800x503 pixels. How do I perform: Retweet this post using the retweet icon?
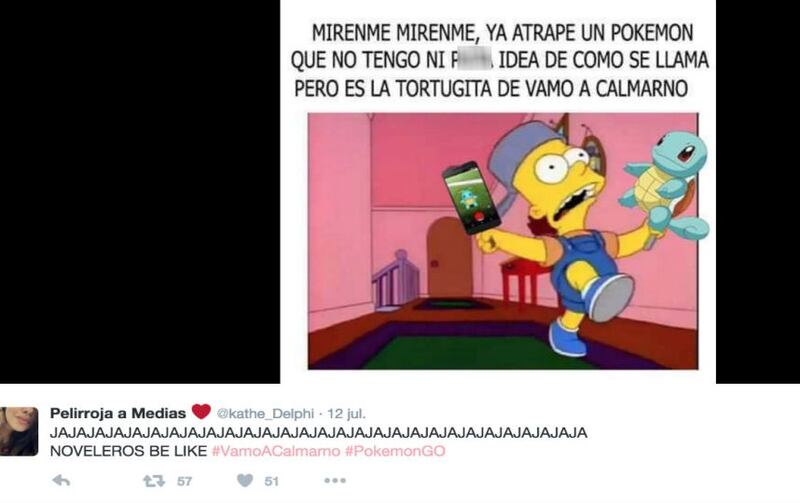click(154, 481)
